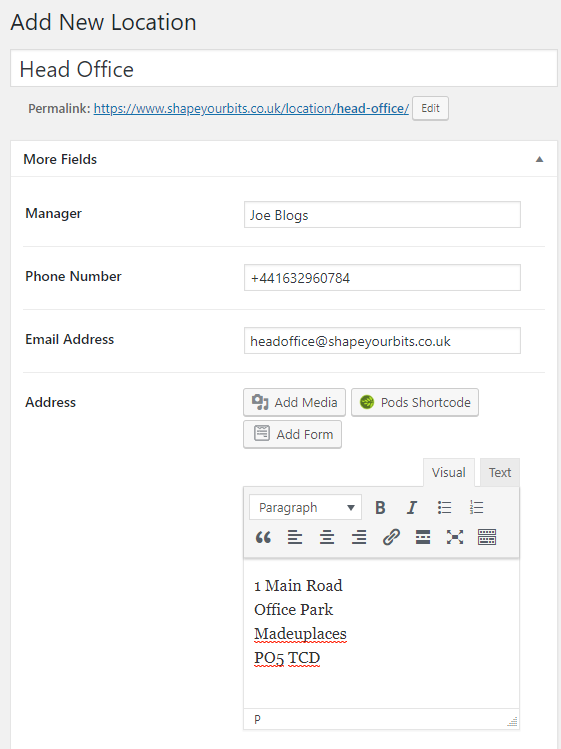Viewport: 561px width, 749px height.
Task: Switch to the Visual editor tab
Action: pyautogui.click(x=449, y=472)
